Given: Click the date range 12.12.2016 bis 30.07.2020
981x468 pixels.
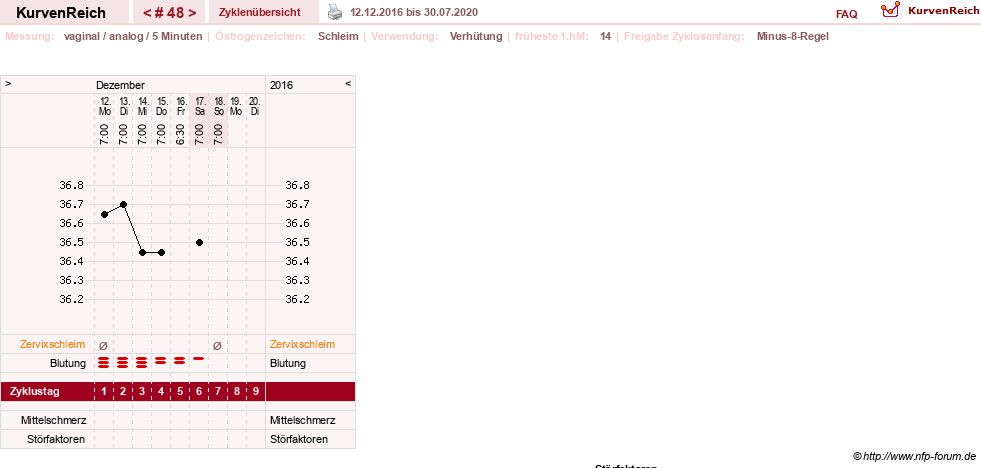Looking at the screenshot, I should coord(414,13).
